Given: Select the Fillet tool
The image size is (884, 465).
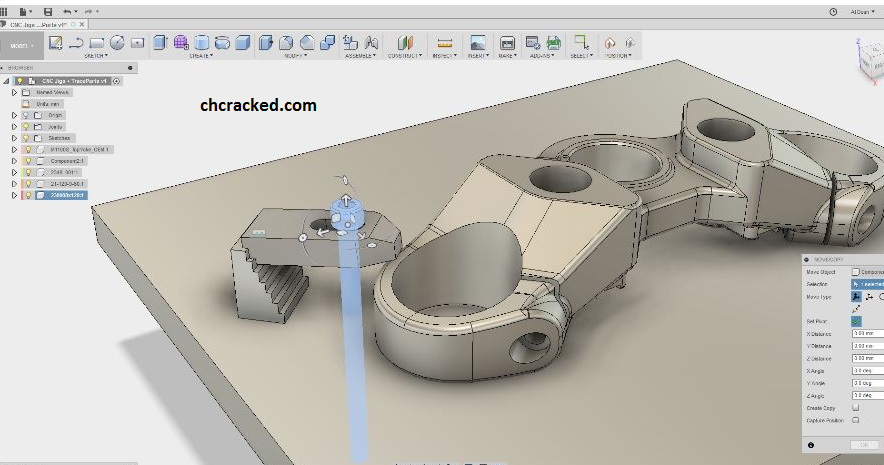Looking at the screenshot, I should [x=286, y=42].
